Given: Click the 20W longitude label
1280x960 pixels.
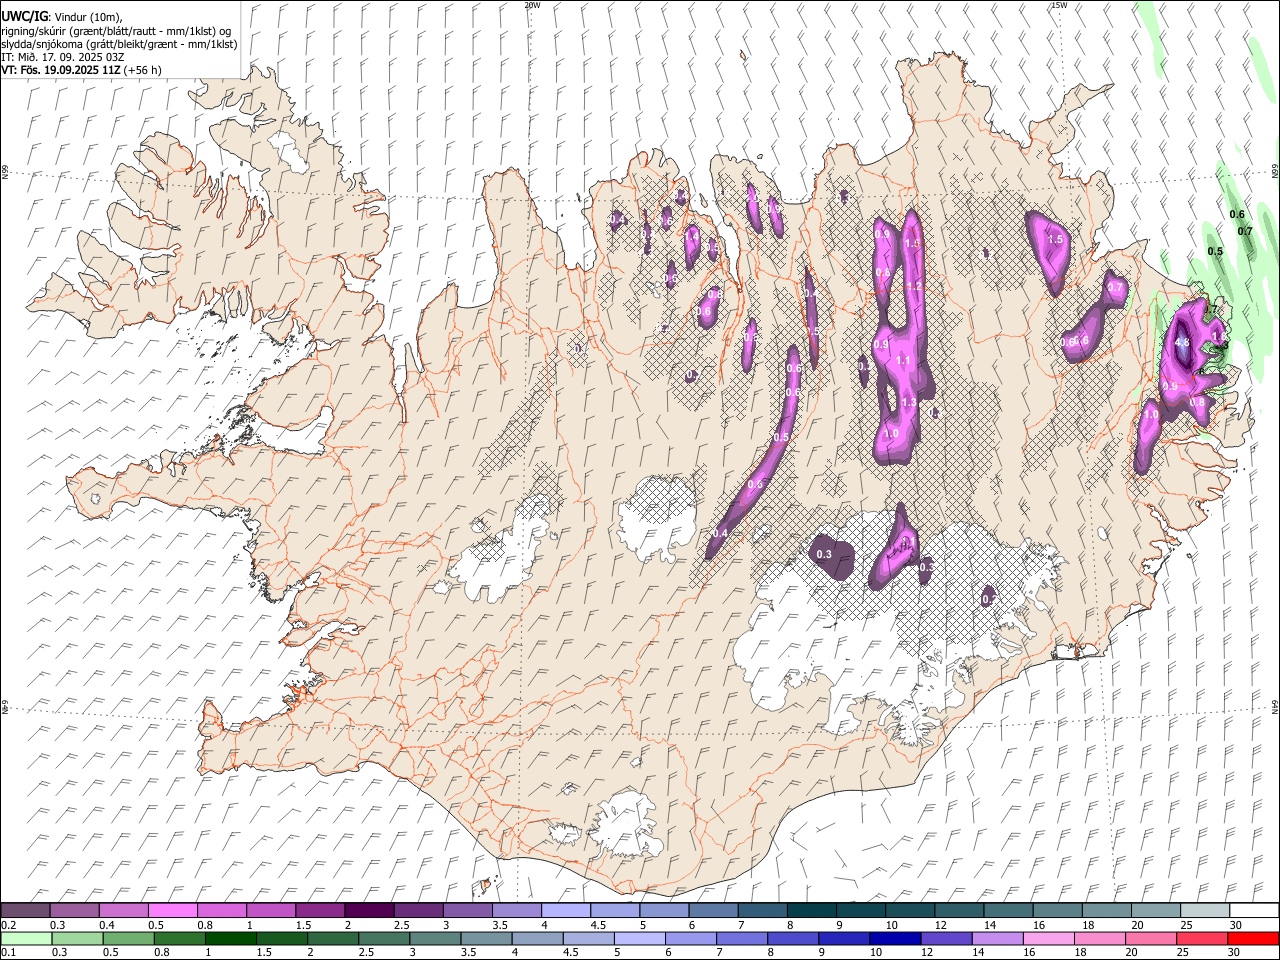Looking at the screenshot, I should 533,5.
